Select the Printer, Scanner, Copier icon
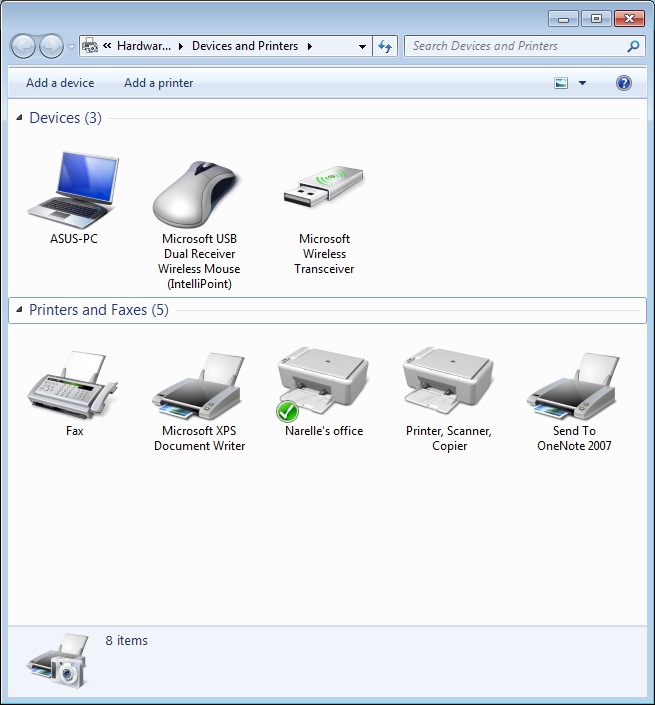This screenshot has height=705, width=655. [448, 380]
